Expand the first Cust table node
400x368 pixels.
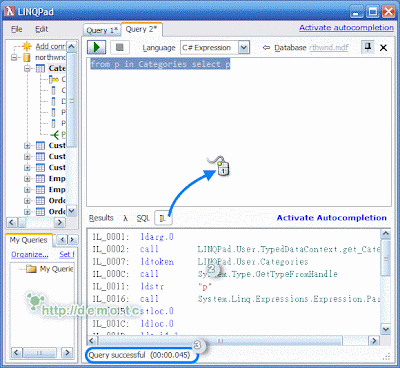(27, 146)
